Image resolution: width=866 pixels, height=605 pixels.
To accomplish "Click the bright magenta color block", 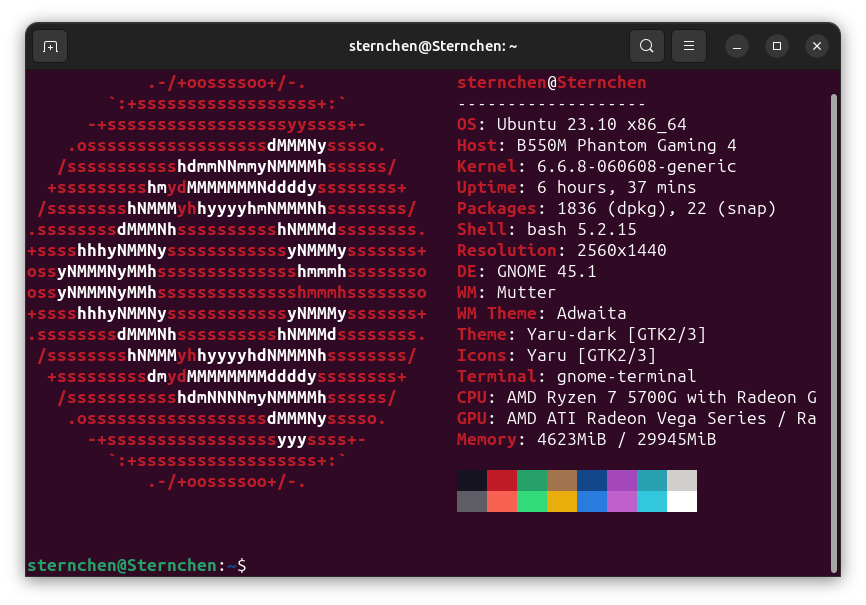I will coord(622,502).
